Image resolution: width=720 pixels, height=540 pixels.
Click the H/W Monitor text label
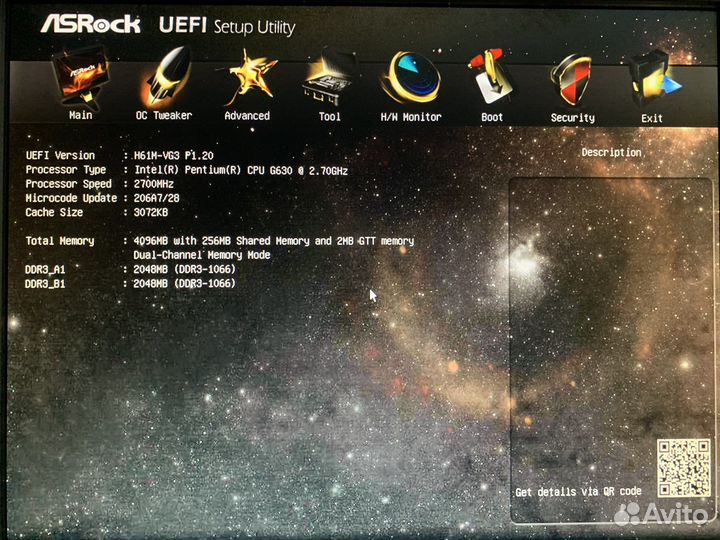[x=410, y=117]
